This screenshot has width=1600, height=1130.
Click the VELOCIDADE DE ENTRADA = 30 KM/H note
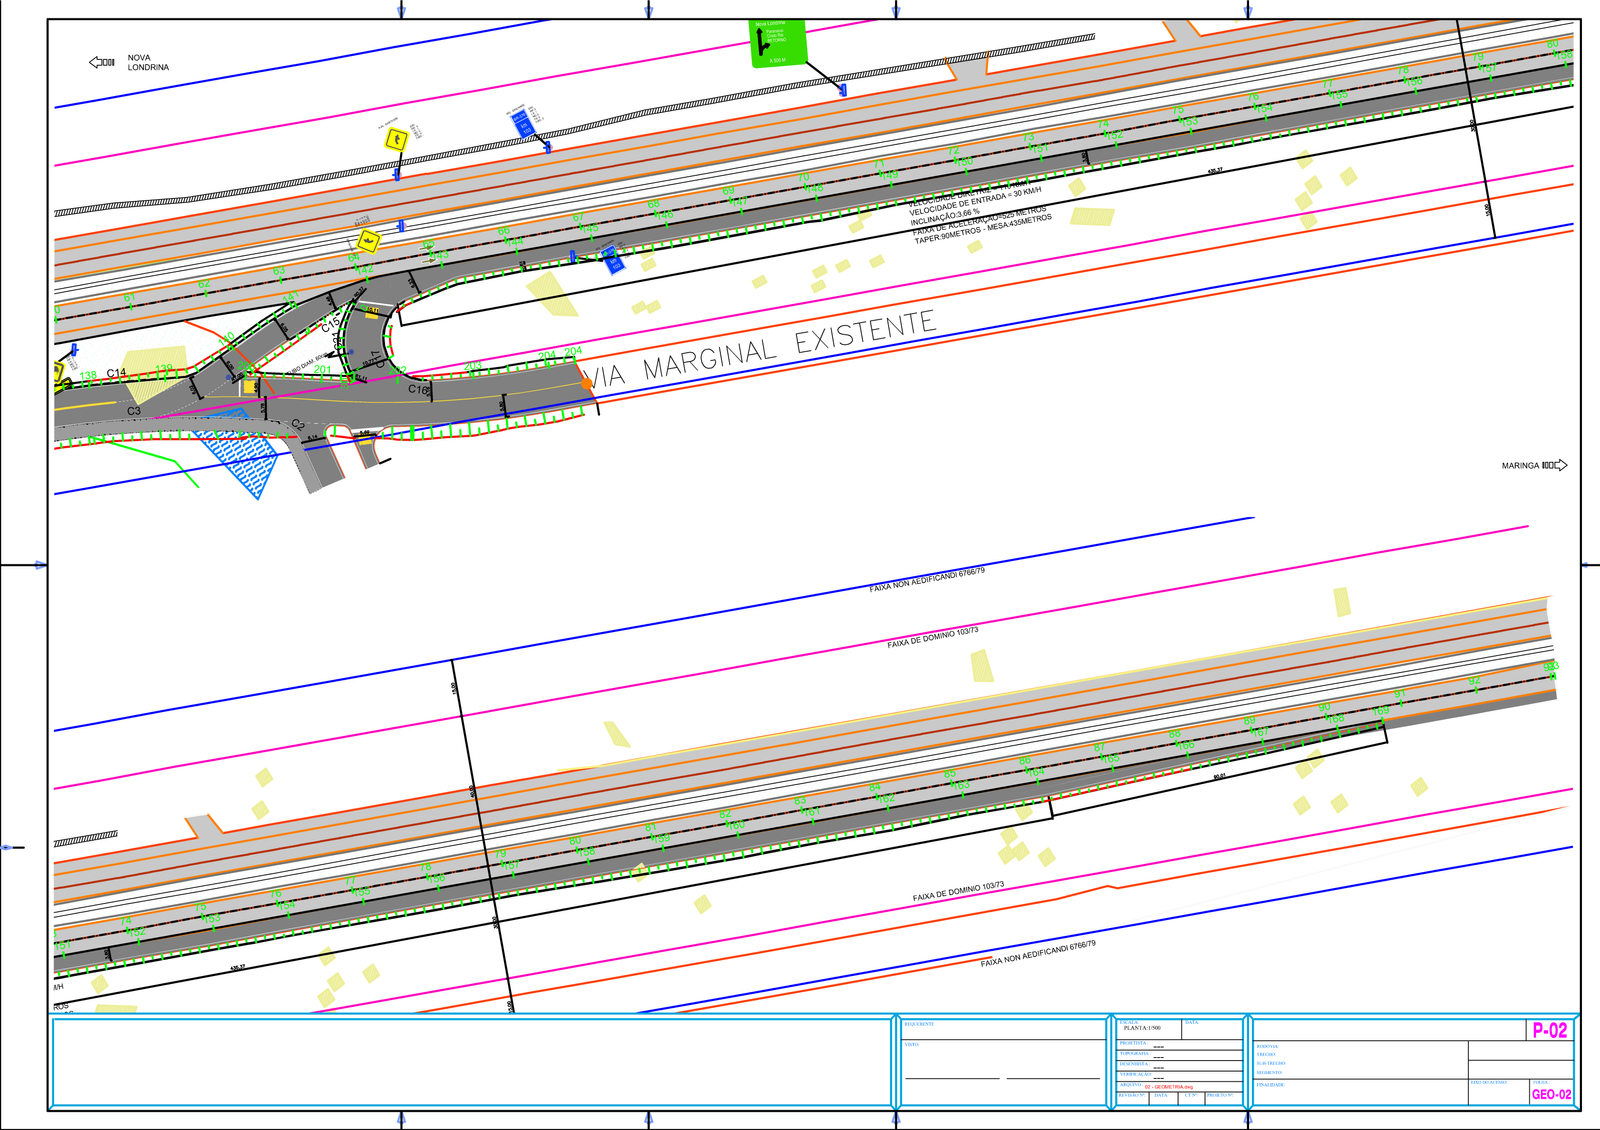[x=974, y=200]
